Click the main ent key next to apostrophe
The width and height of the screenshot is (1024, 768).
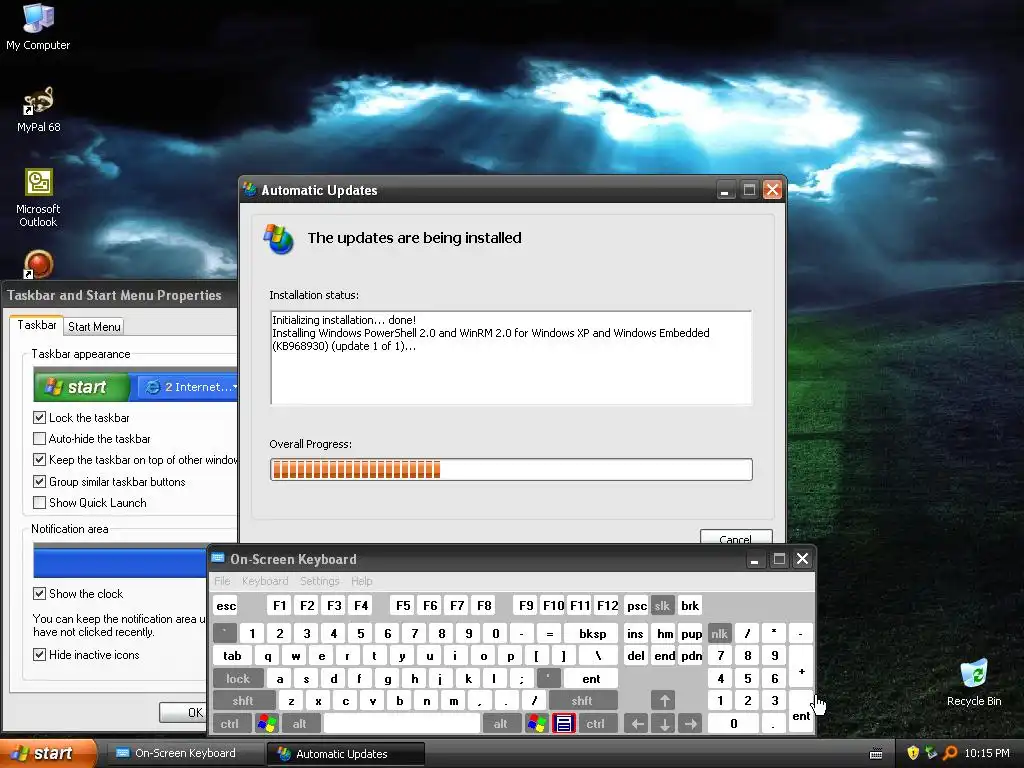591,679
